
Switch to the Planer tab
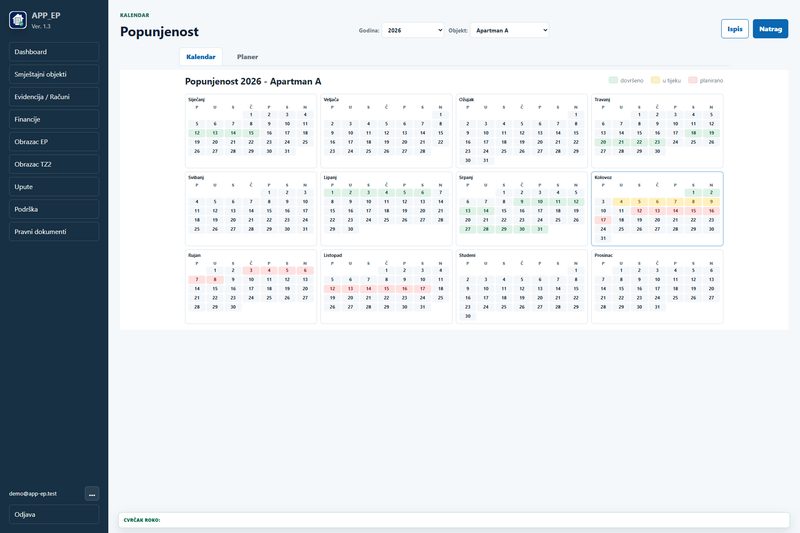tap(247, 57)
